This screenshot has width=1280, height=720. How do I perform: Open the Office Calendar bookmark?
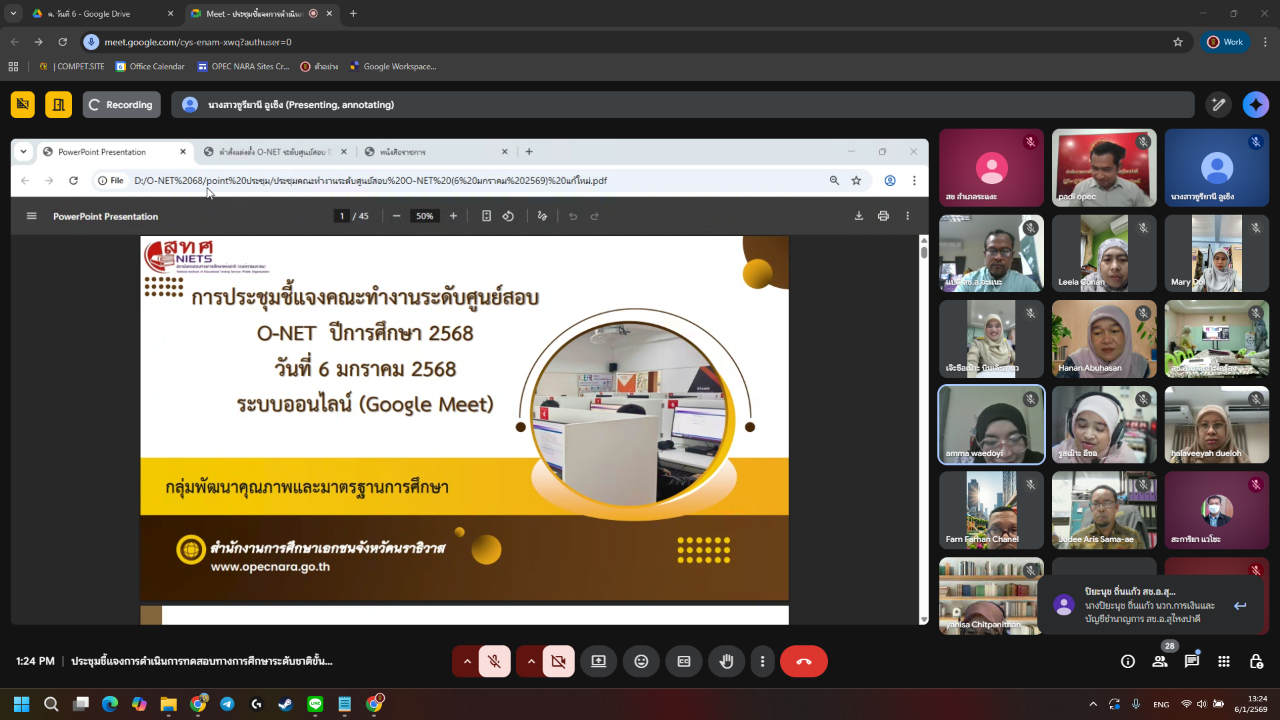click(150, 67)
